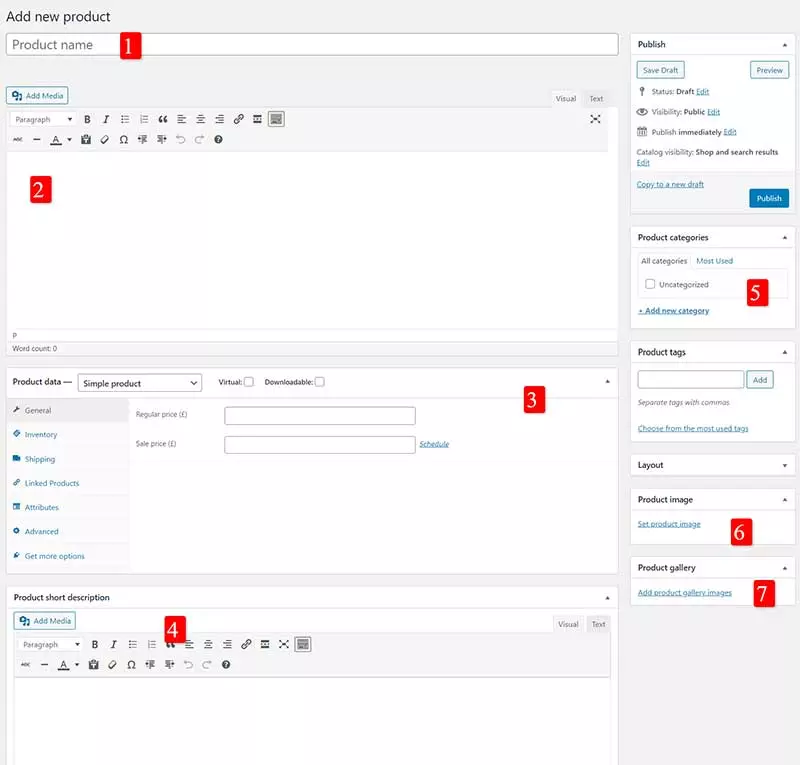Click Add Media above main editor
Image resolution: width=800 pixels, height=765 pixels.
(37, 95)
